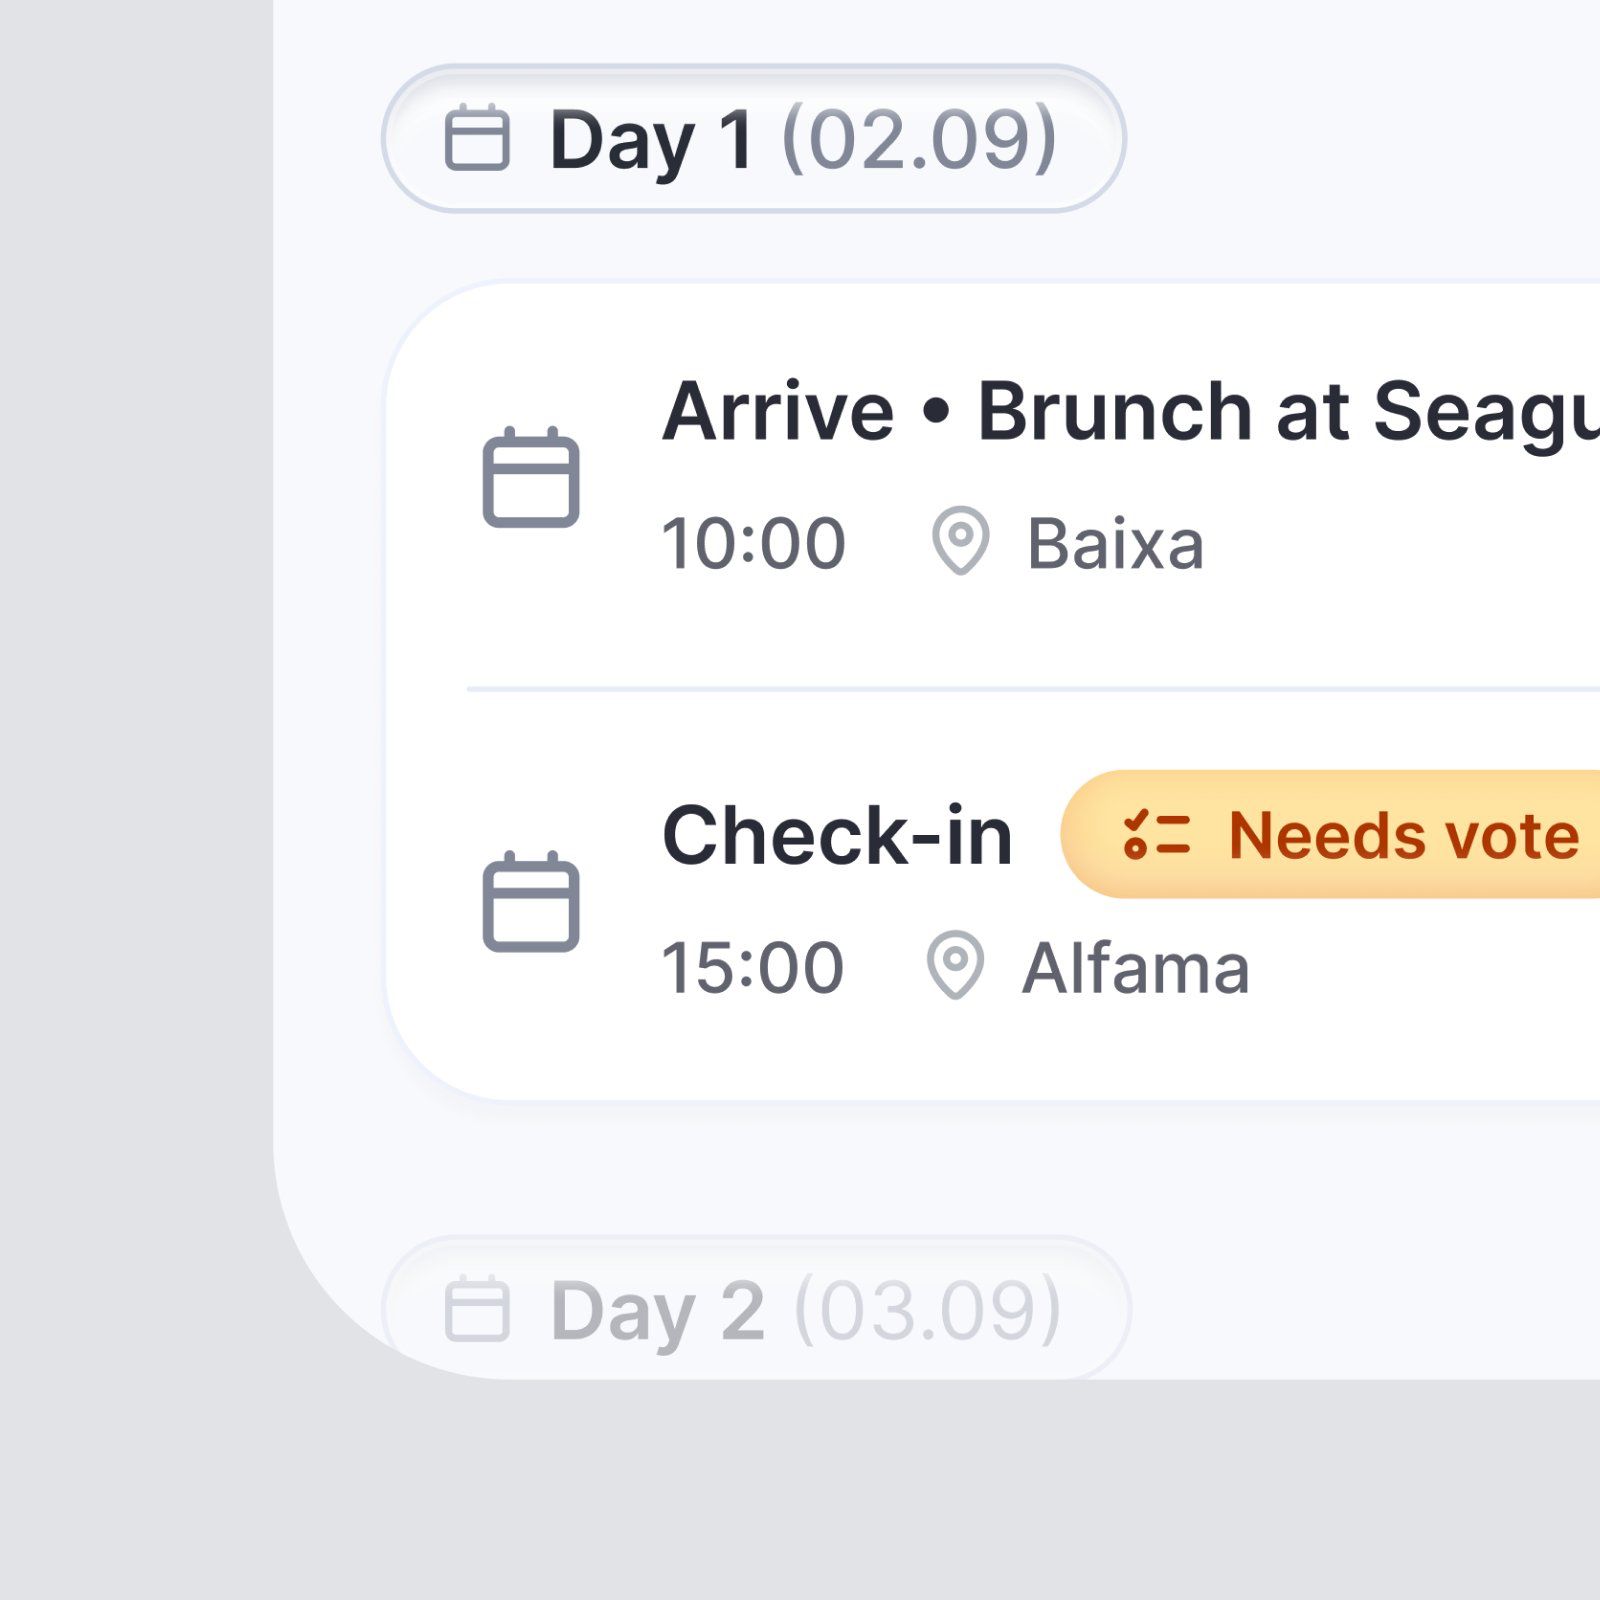Image resolution: width=1600 pixels, height=1600 pixels.
Task: Click the 15:00 time of the Check-in event
Action: 753,968
